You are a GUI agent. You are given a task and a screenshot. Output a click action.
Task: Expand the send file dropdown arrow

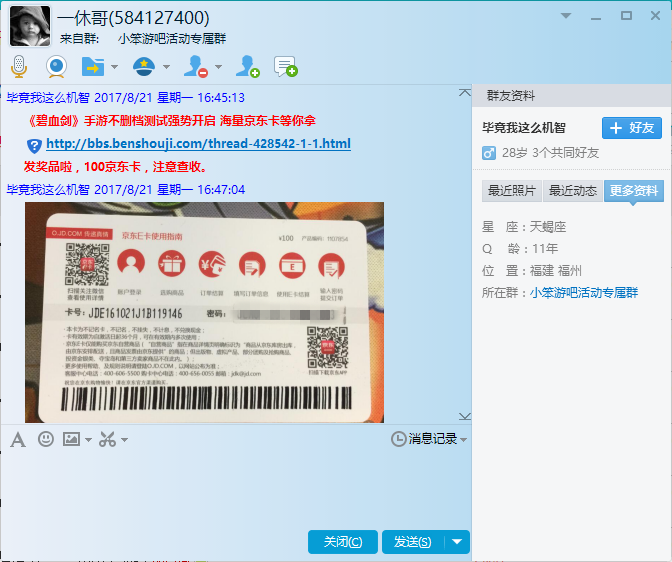[114, 66]
